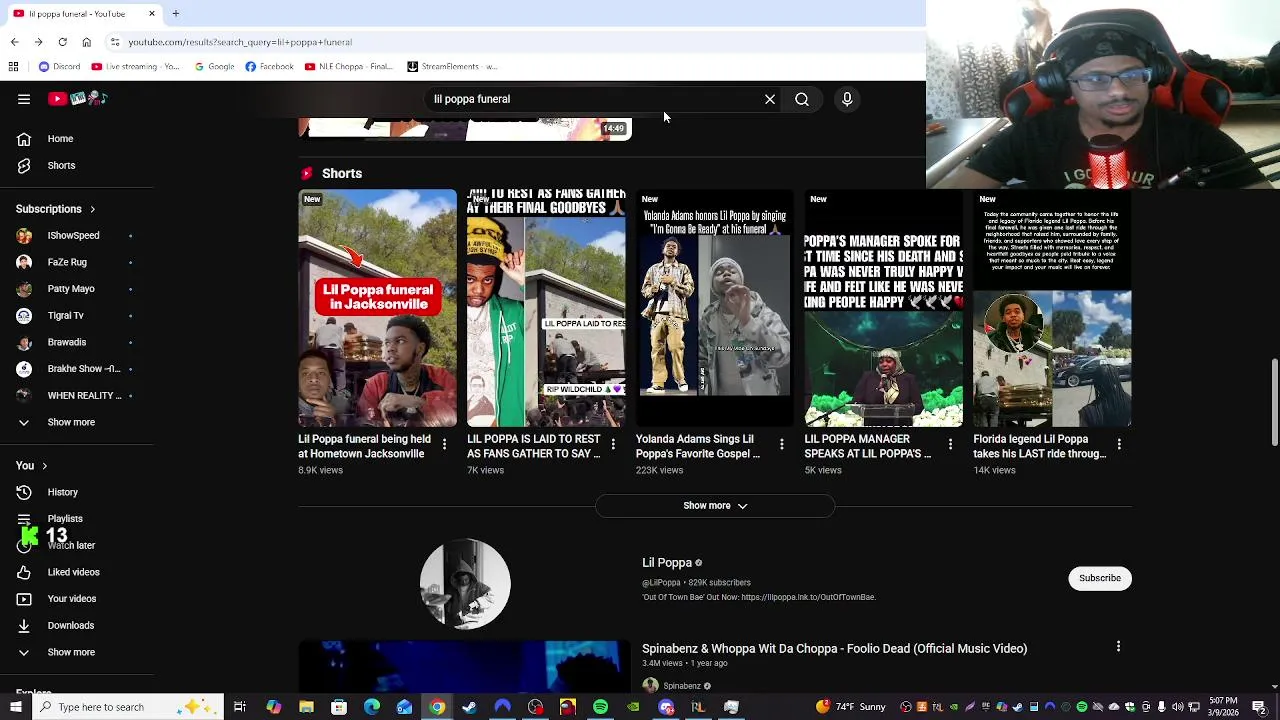Open options menu for the Foolio Dead video

(1118, 647)
